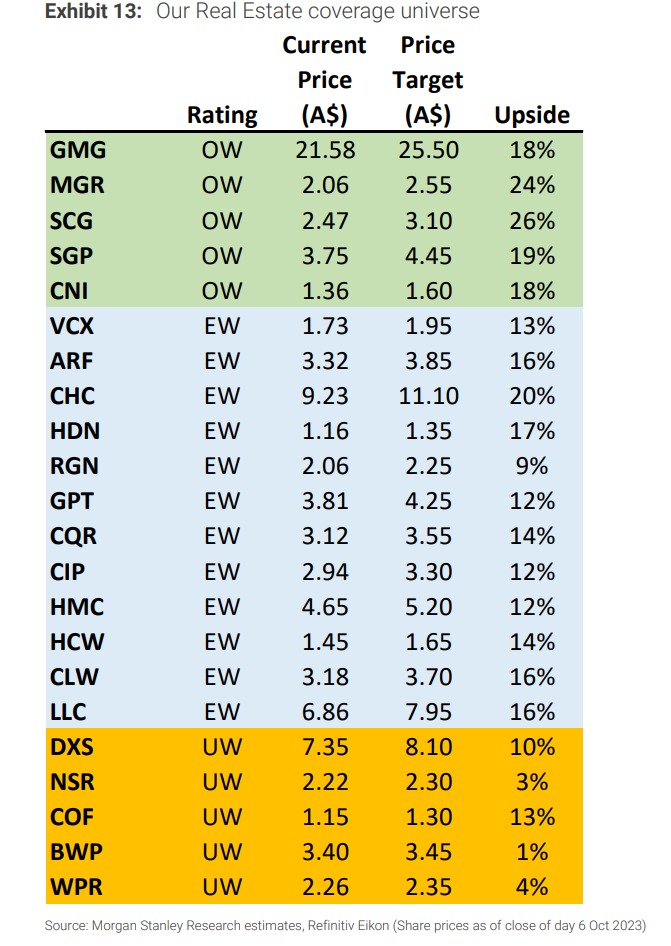Select the Upside column header
The image size is (671, 946).
pyautogui.click(x=532, y=115)
